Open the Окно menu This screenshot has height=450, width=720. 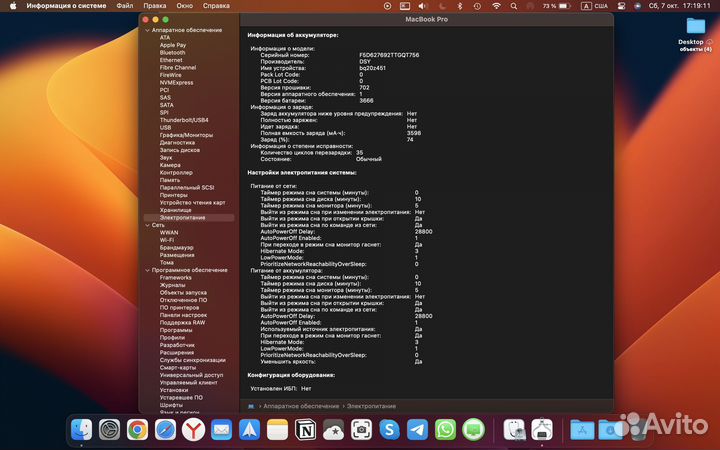pos(184,6)
